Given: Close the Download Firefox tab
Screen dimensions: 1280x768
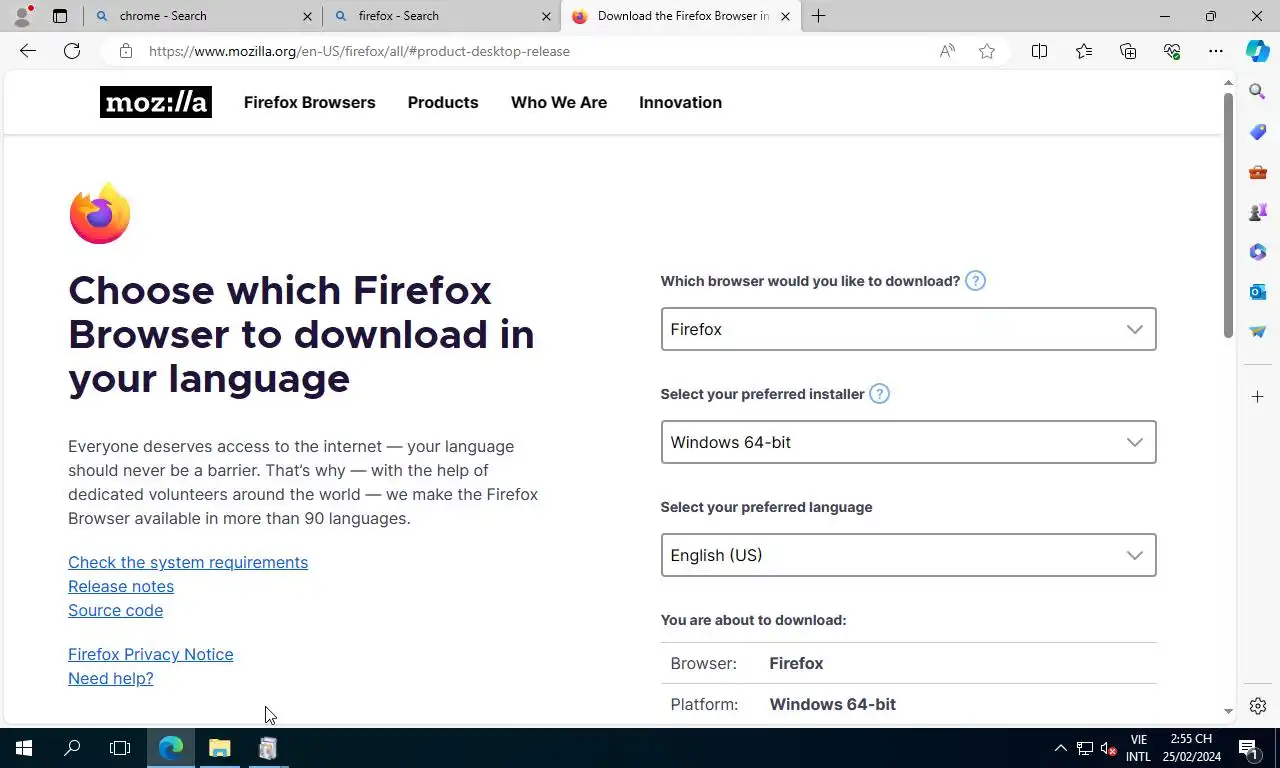Looking at the screenshot, I should coord(785,16).
